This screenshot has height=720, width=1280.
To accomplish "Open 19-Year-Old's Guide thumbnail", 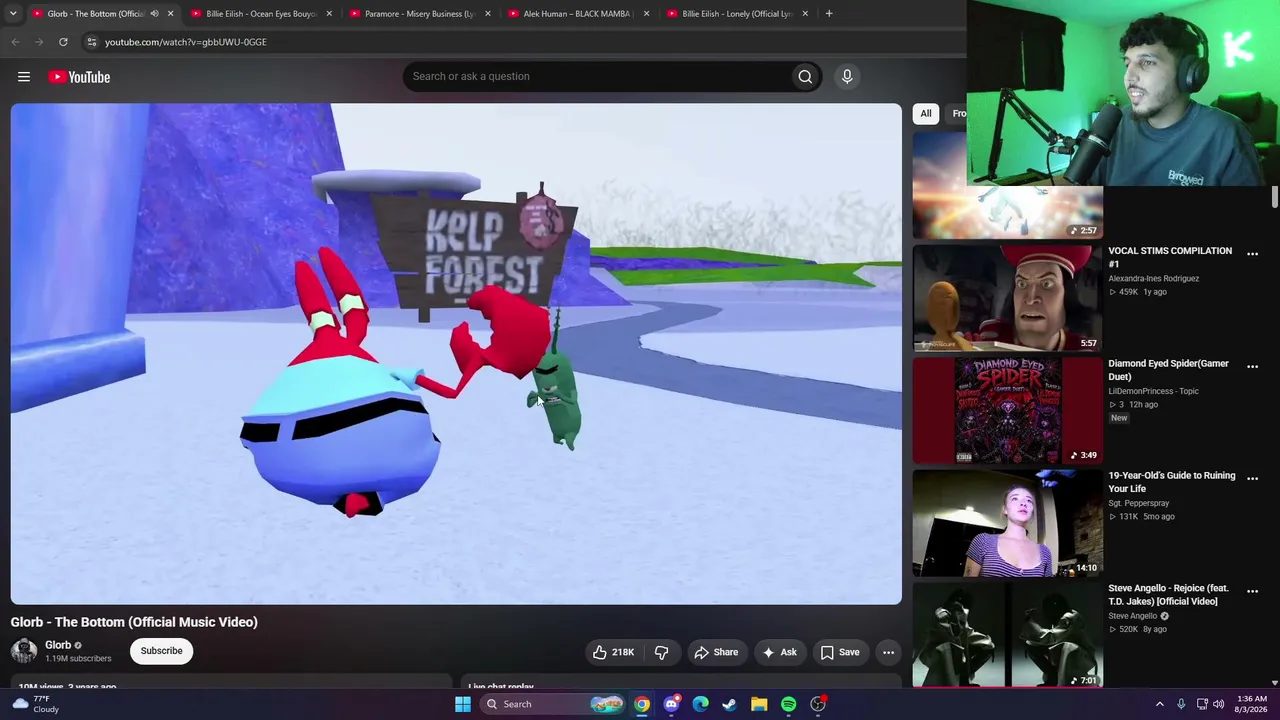I will point(1008,524).
